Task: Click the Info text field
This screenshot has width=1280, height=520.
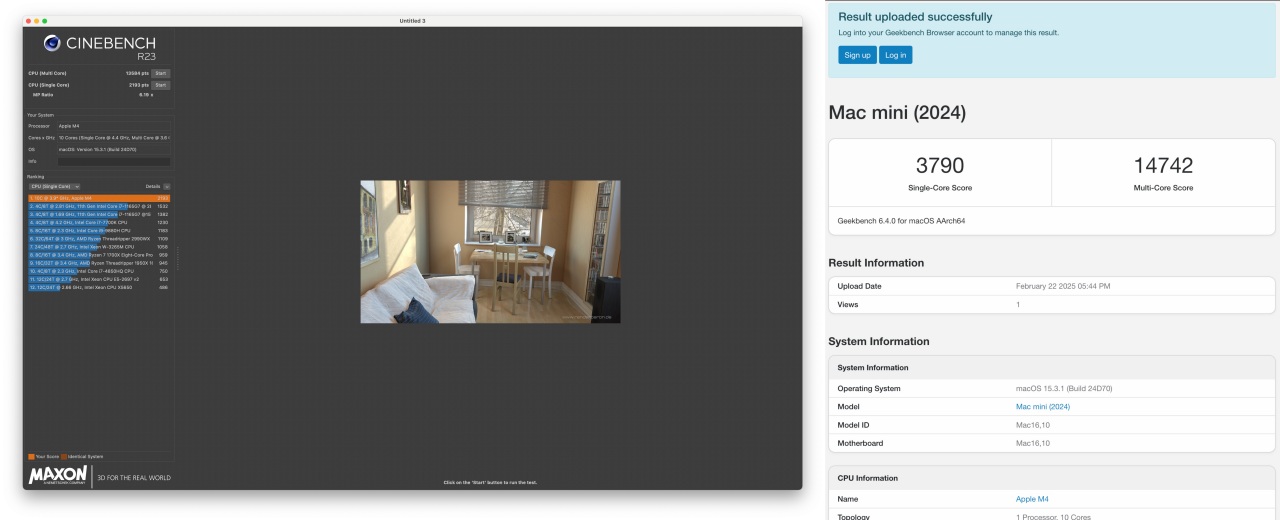Action: (113, 161)
